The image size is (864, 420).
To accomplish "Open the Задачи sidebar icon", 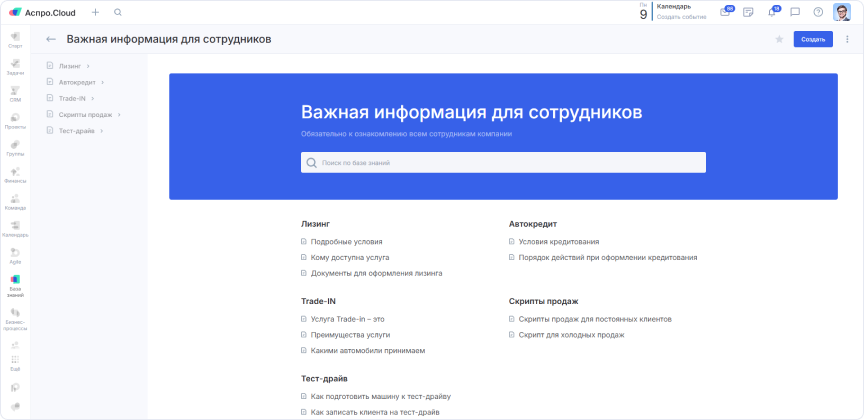I will [15, 66].
